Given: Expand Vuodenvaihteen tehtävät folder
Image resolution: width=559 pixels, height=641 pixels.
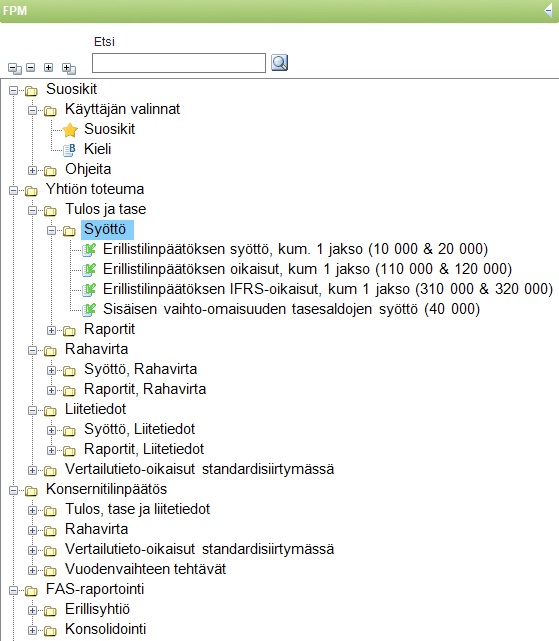Looking at the screenshot, I should point(32,570).
